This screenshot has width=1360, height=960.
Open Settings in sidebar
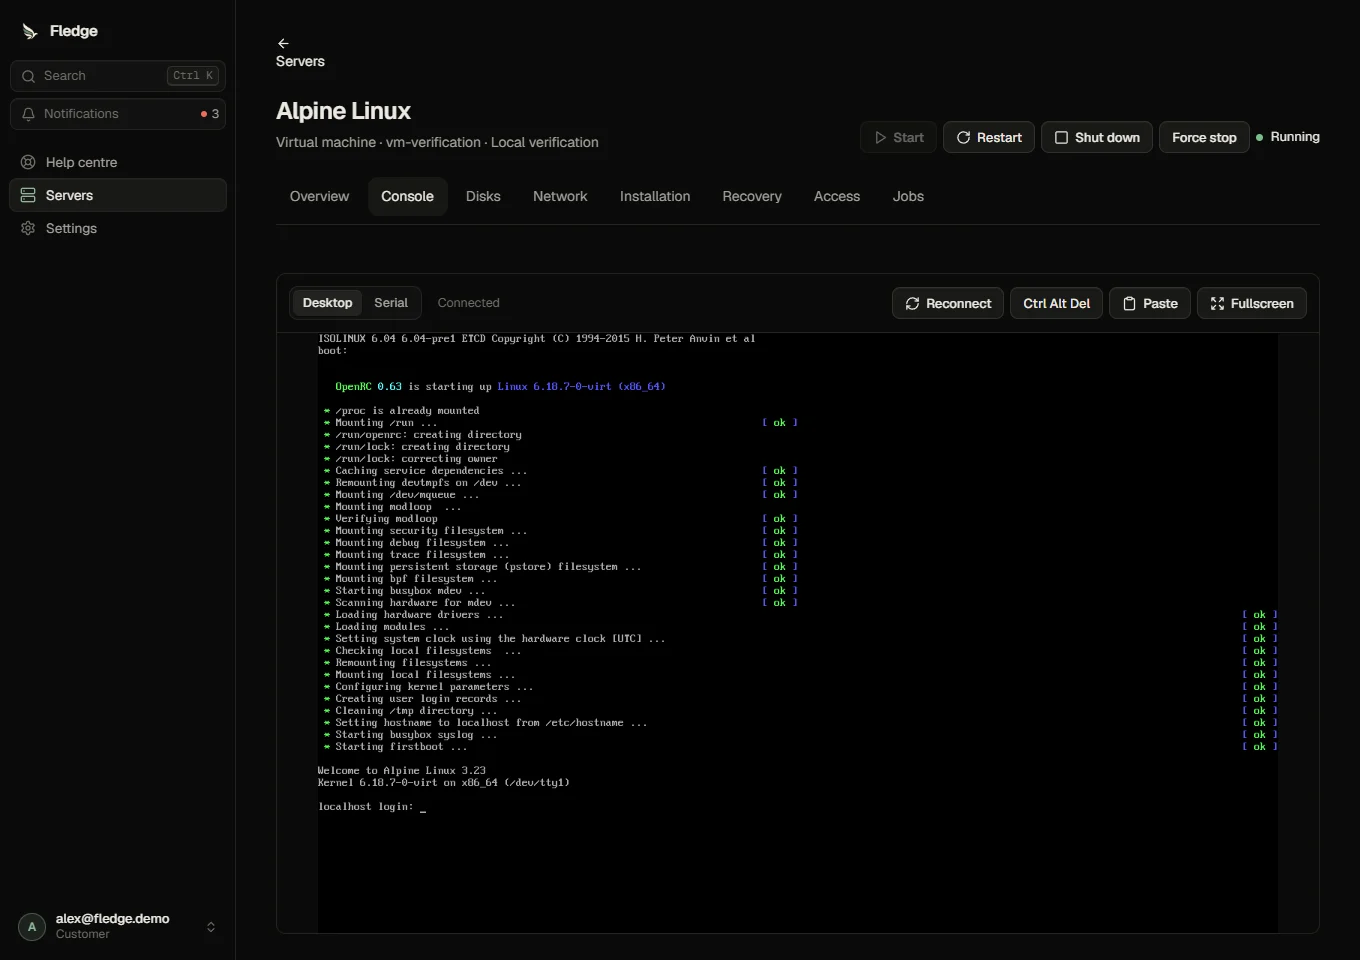click(x=118, y=228)
